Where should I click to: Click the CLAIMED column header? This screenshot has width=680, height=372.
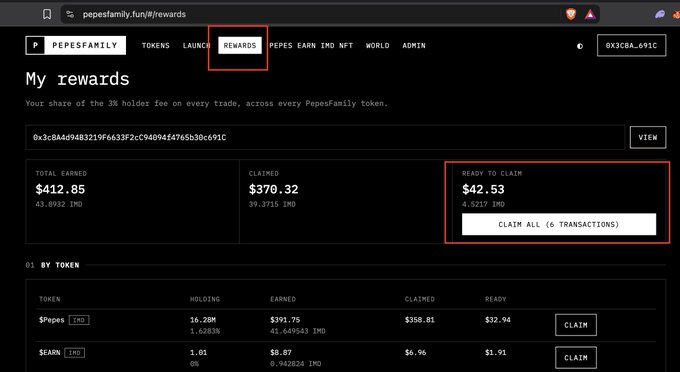[420, 299]
